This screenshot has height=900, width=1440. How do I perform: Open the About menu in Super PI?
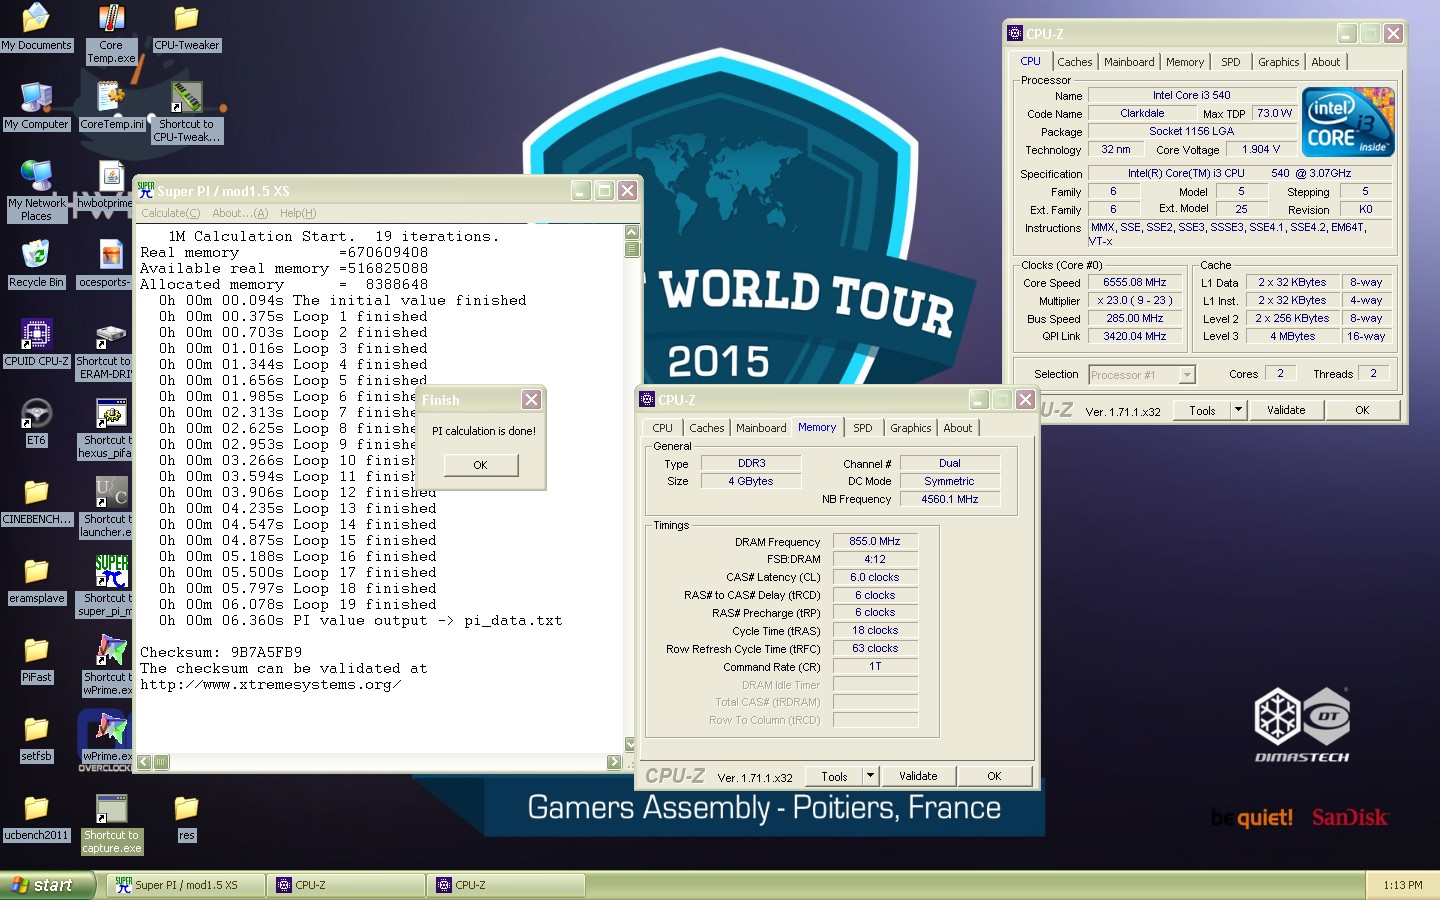point(240,213)
